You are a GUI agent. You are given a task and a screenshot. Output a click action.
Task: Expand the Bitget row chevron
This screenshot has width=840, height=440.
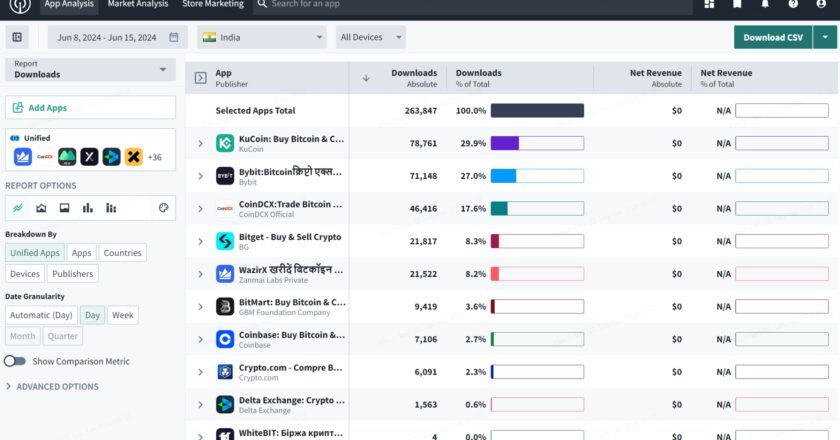(x=200, y=241)
